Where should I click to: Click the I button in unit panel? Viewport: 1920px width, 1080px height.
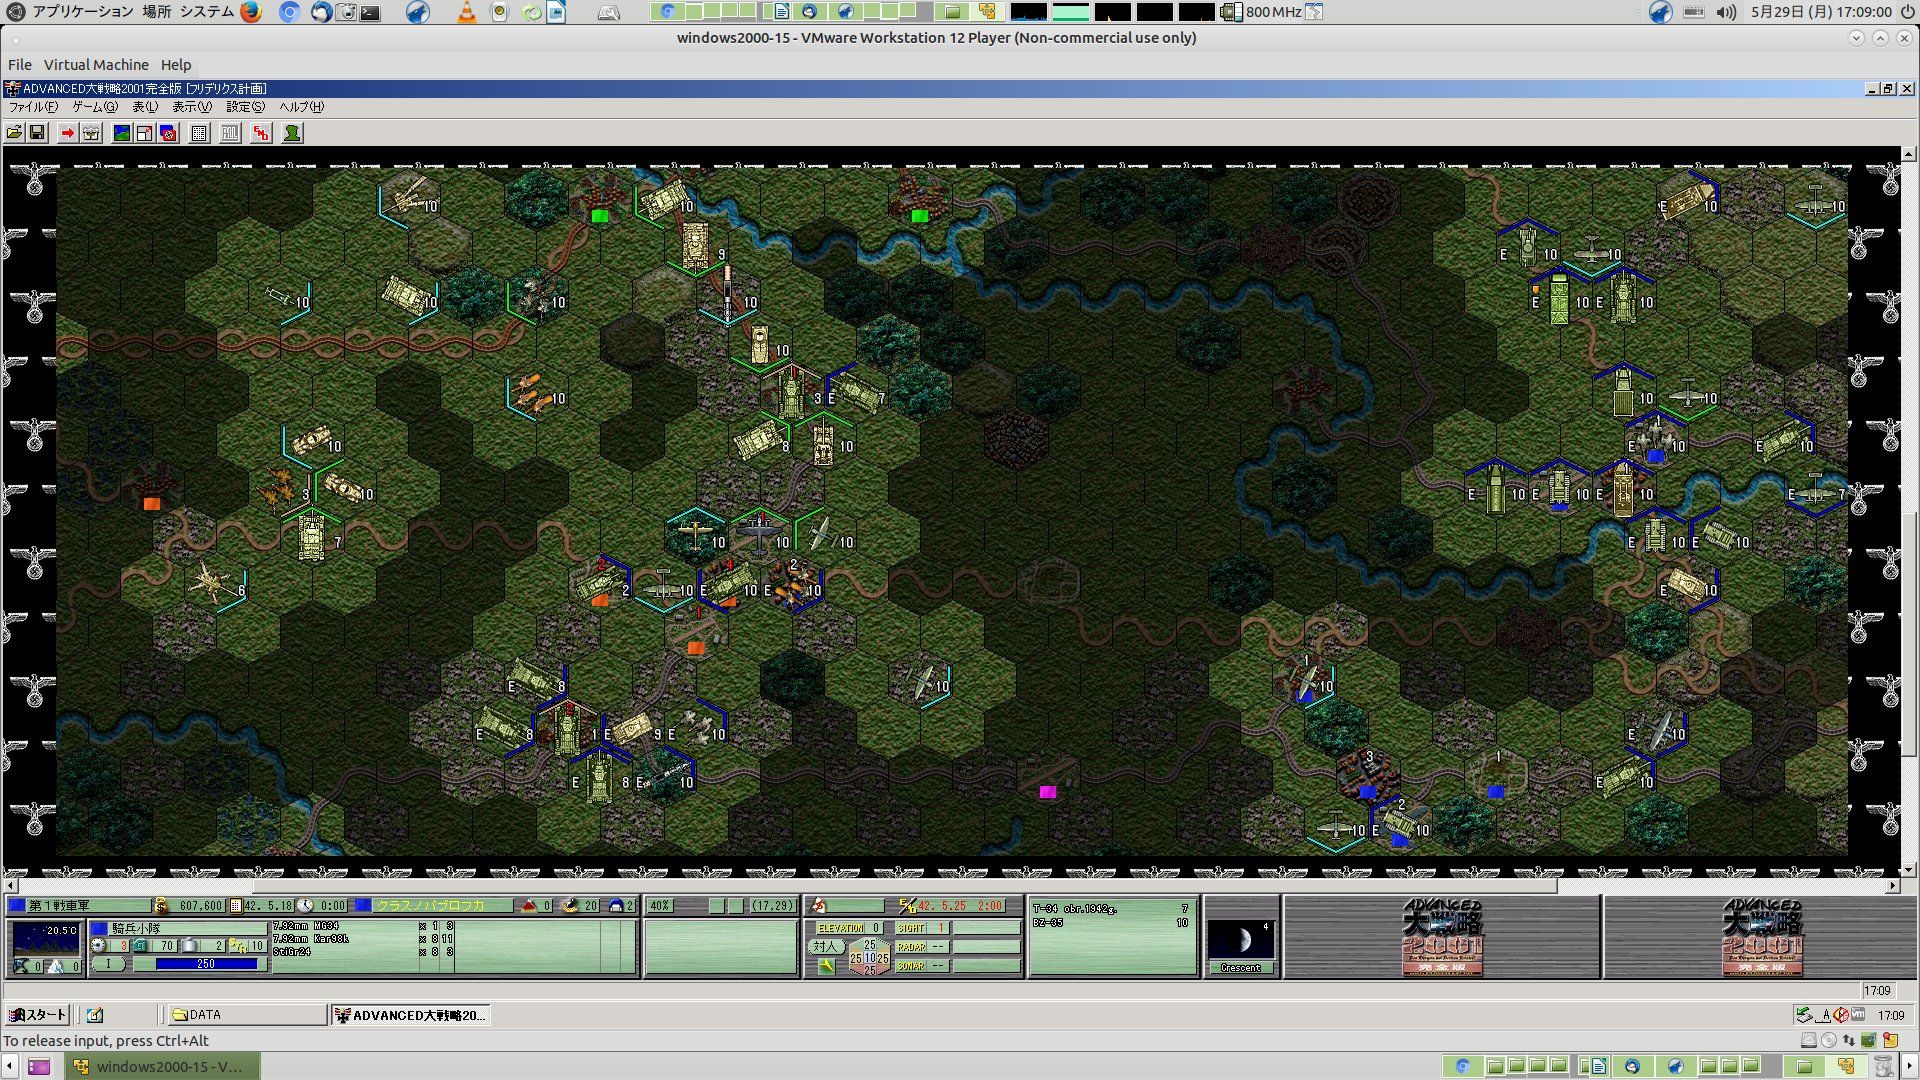pyautogui.click(x=109, y=964)
